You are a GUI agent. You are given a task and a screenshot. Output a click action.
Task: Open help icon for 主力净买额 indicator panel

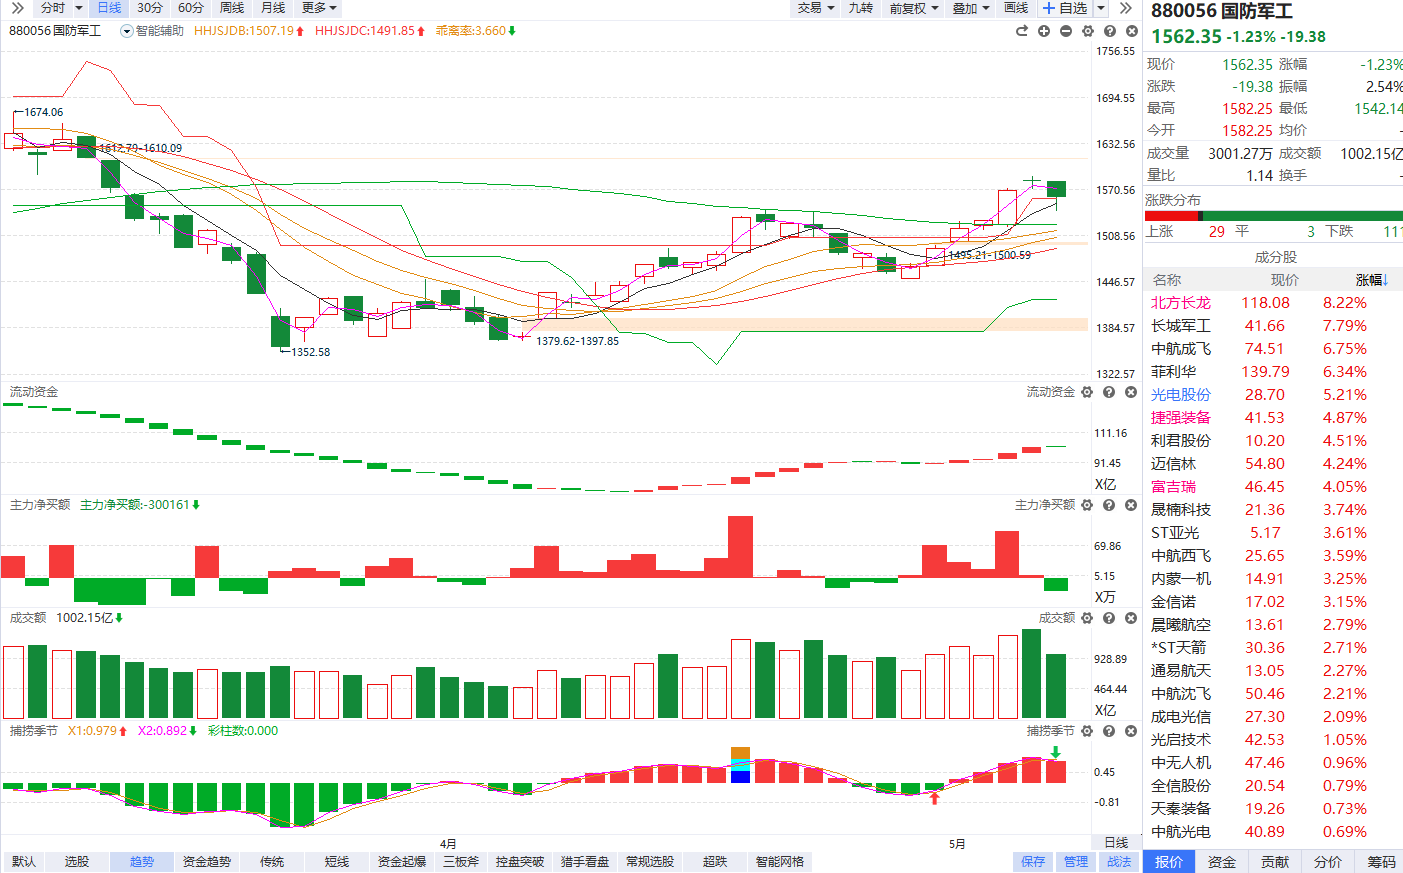click(x=1109, y=505)
